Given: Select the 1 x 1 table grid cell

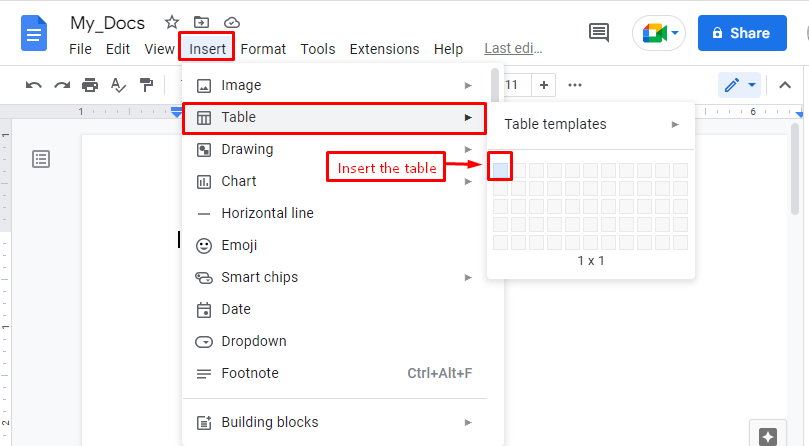Looking at the screenshot, I should point(500,170).
